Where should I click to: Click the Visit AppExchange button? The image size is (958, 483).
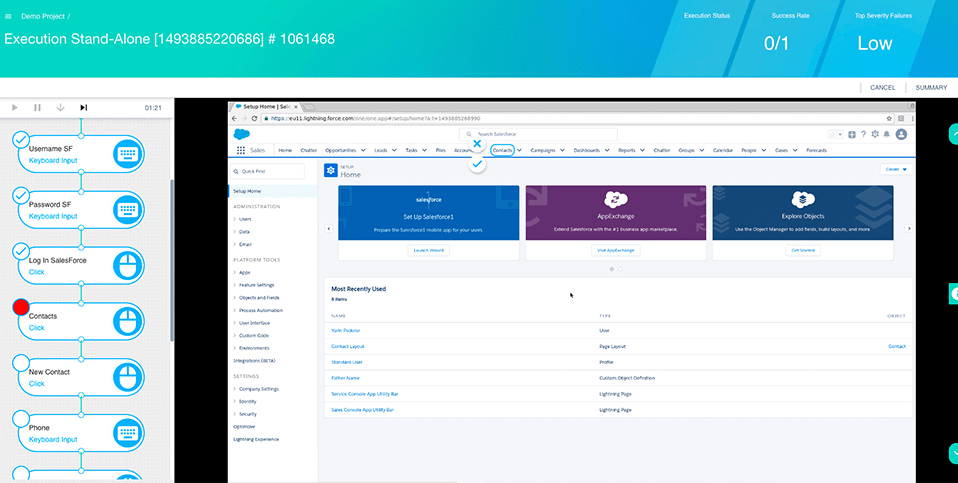coord(616,250)
